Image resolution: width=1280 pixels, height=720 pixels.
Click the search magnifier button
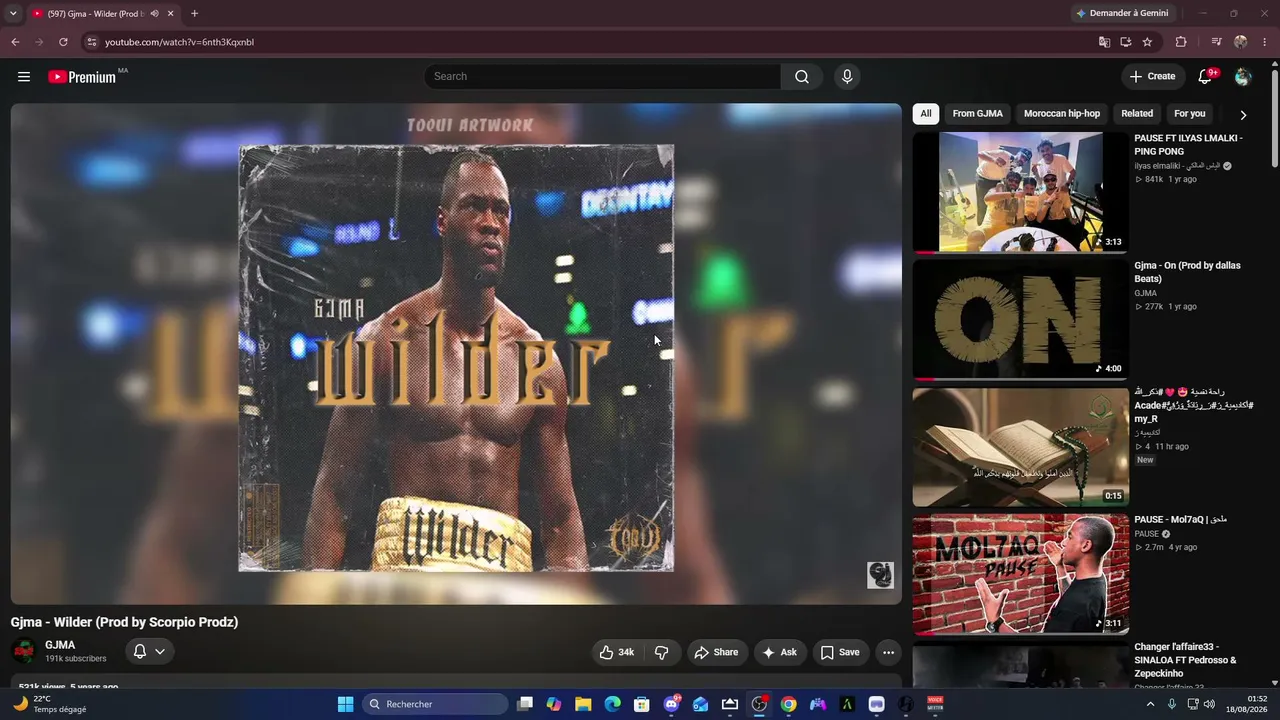point(802,77)
